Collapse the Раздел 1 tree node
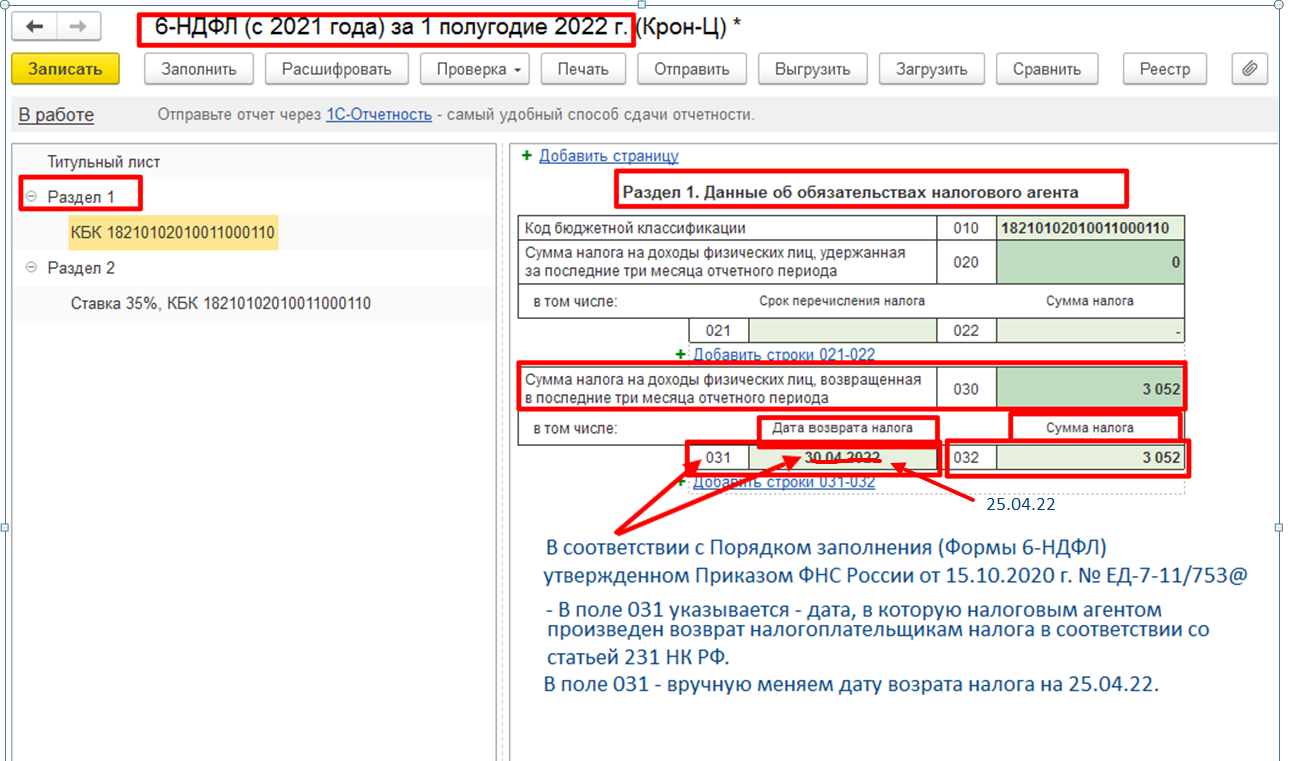The image size is (1292, 761). [31, 197]
